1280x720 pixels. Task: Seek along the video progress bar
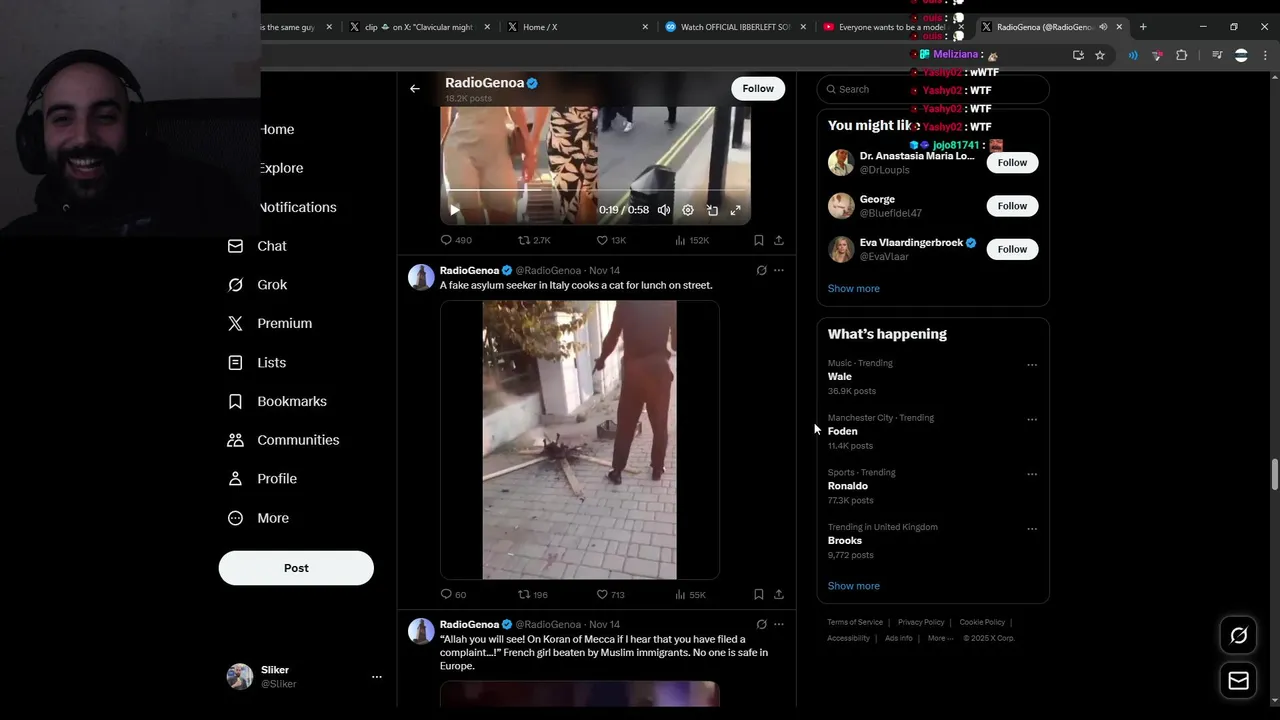coord(595,190)
